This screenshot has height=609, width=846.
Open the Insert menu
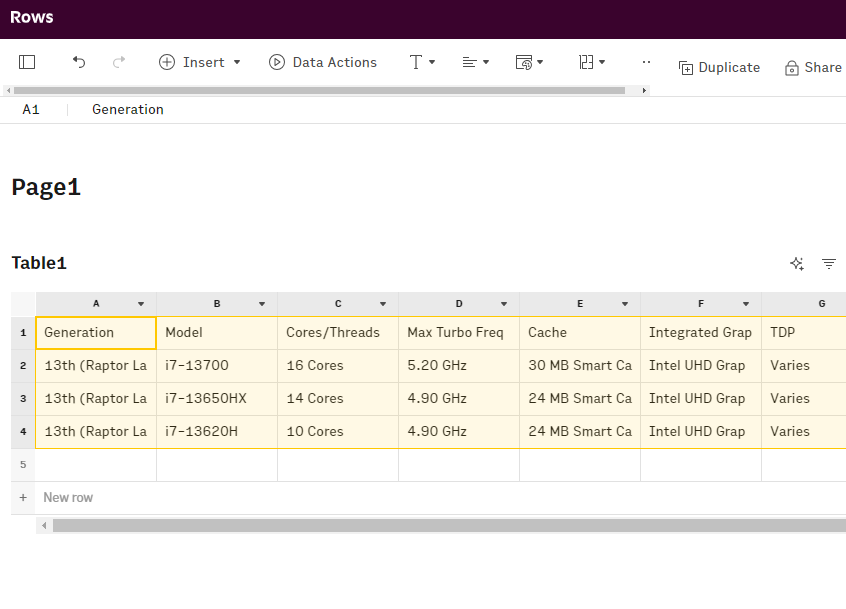(x=200, y=62)
